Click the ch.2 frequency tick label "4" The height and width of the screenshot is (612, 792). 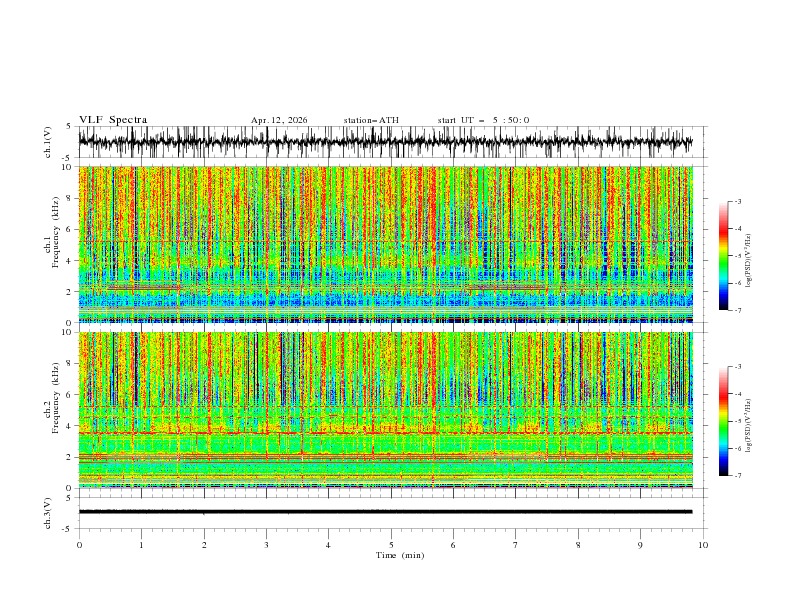click(71, 426)
